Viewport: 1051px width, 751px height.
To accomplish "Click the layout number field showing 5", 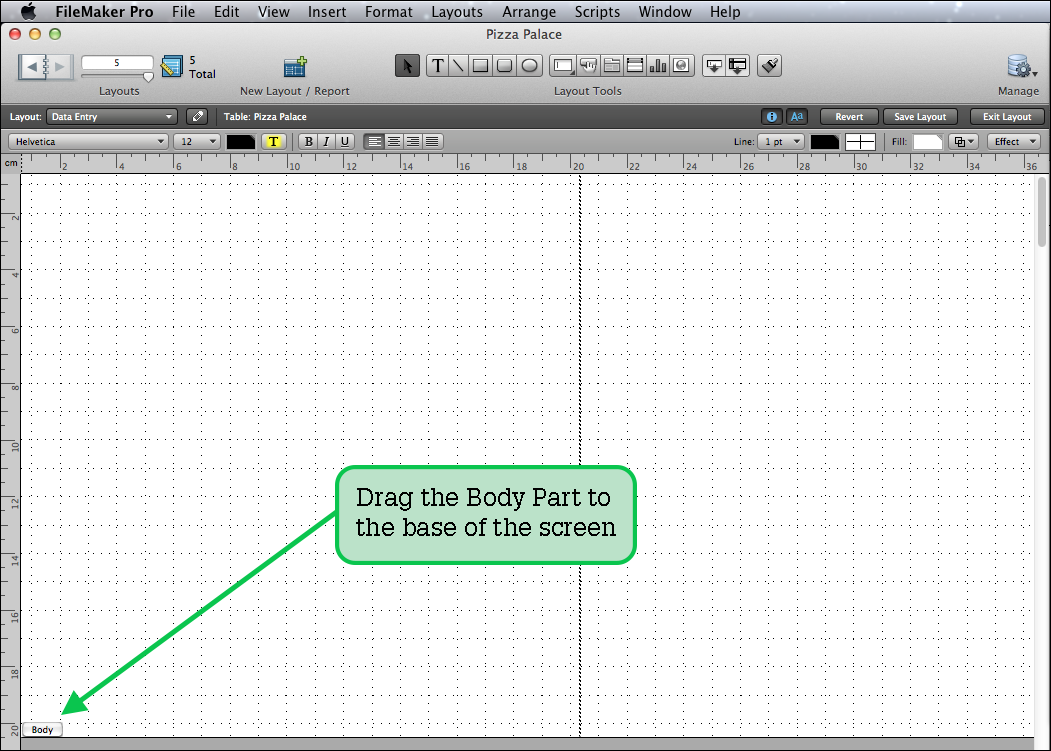I will coord(117,62).
